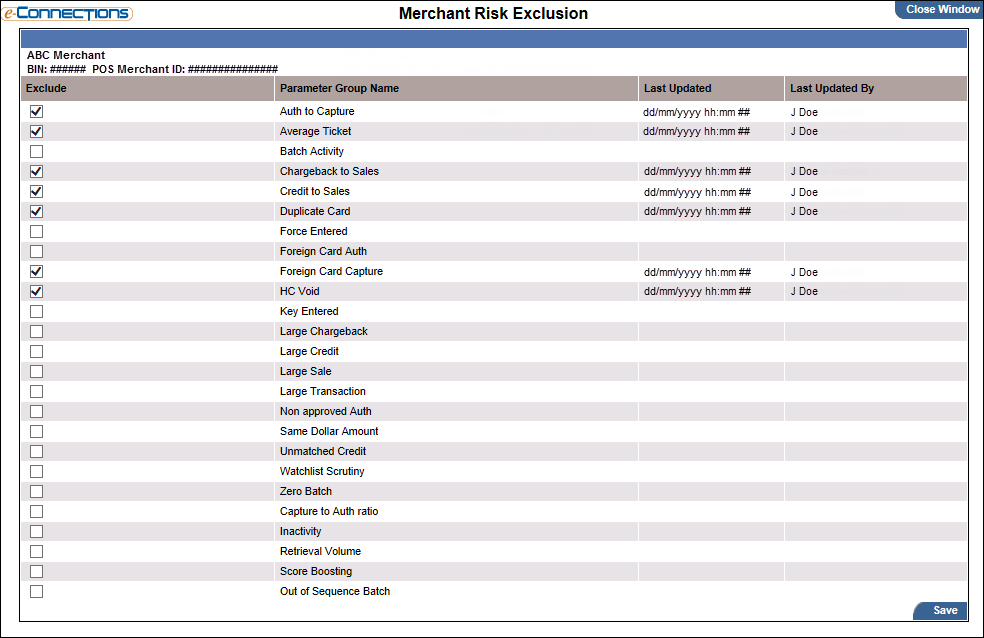Uncheck the Auth to Capture exclusion

point(37,112)
